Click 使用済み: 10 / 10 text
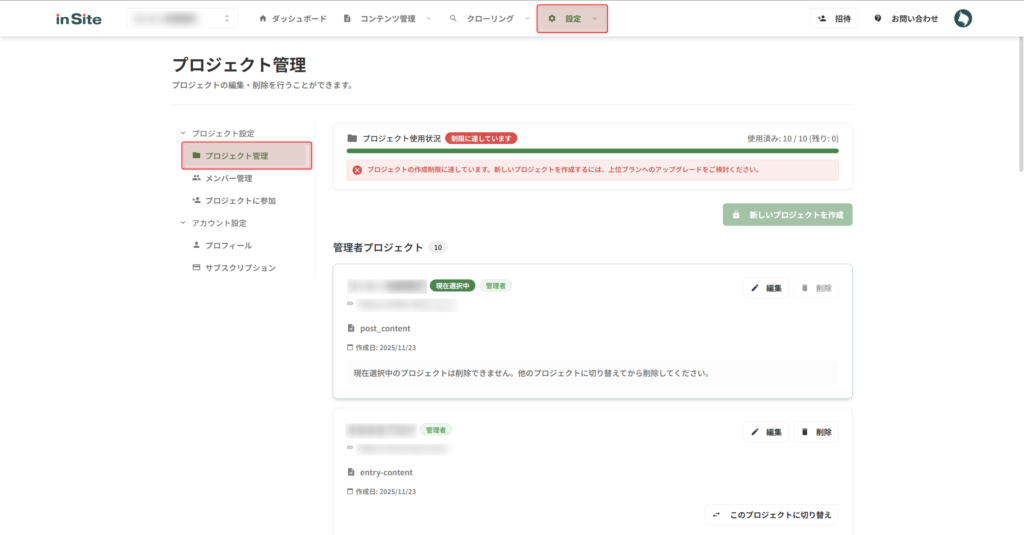1024x535 pixels. point(793,138)
